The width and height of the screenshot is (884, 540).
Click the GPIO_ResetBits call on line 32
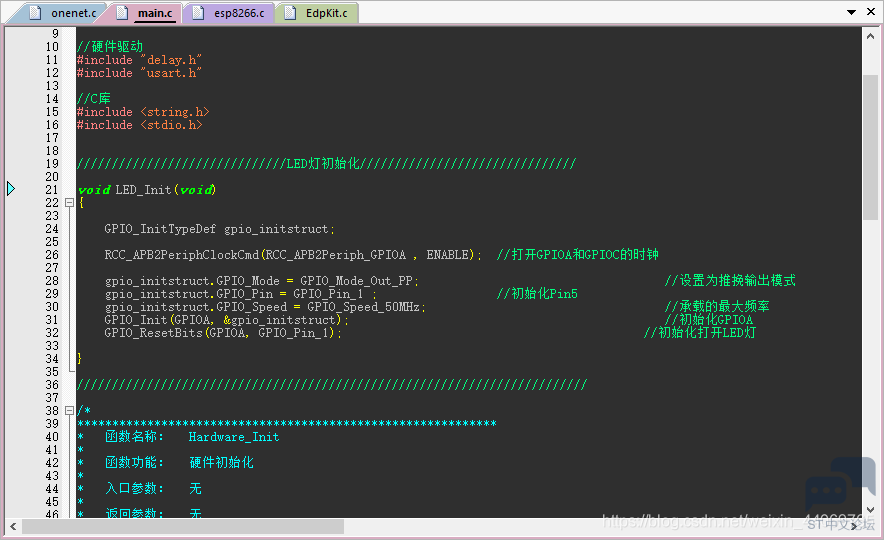(223, 333)
